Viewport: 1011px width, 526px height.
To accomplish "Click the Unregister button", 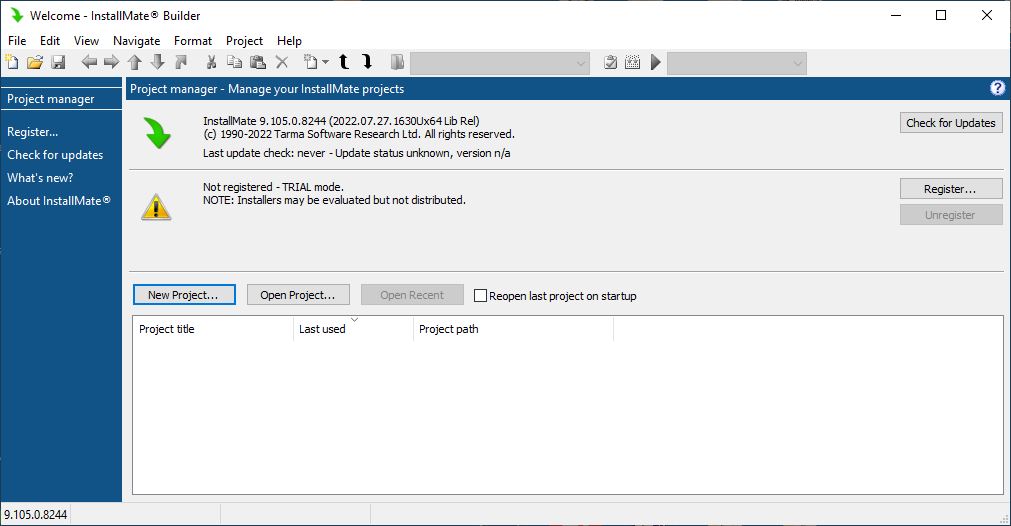I will pyautogui.click(x=951, y=215).
